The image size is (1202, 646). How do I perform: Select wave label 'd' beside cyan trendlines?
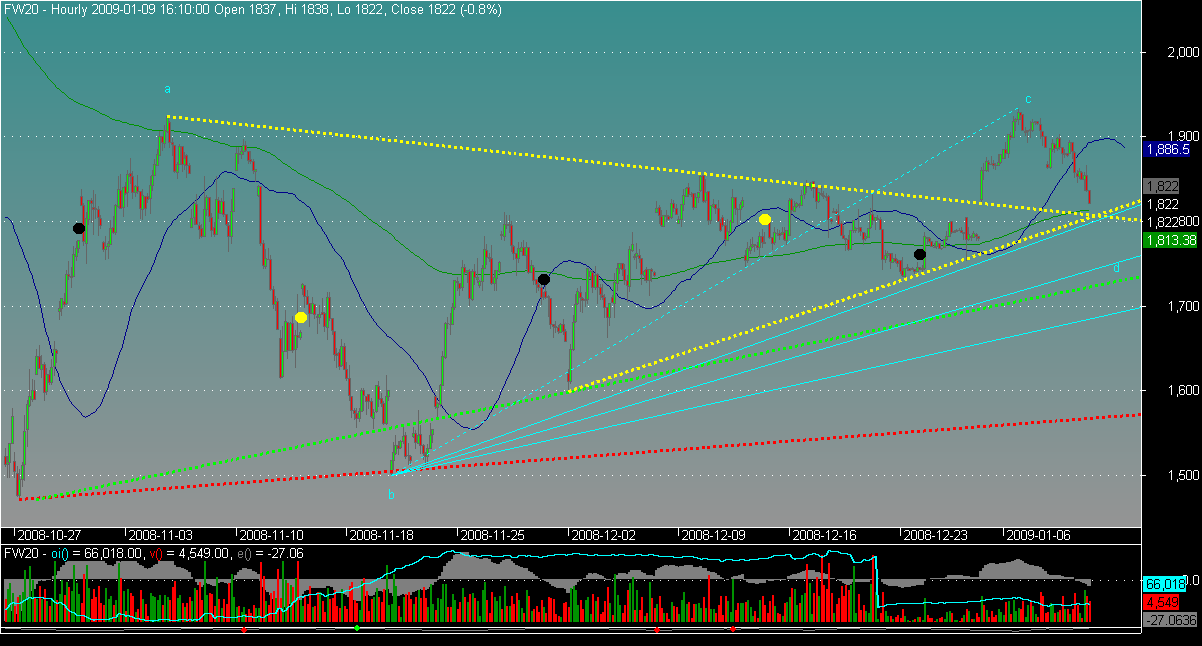(x=1116, y=267)
